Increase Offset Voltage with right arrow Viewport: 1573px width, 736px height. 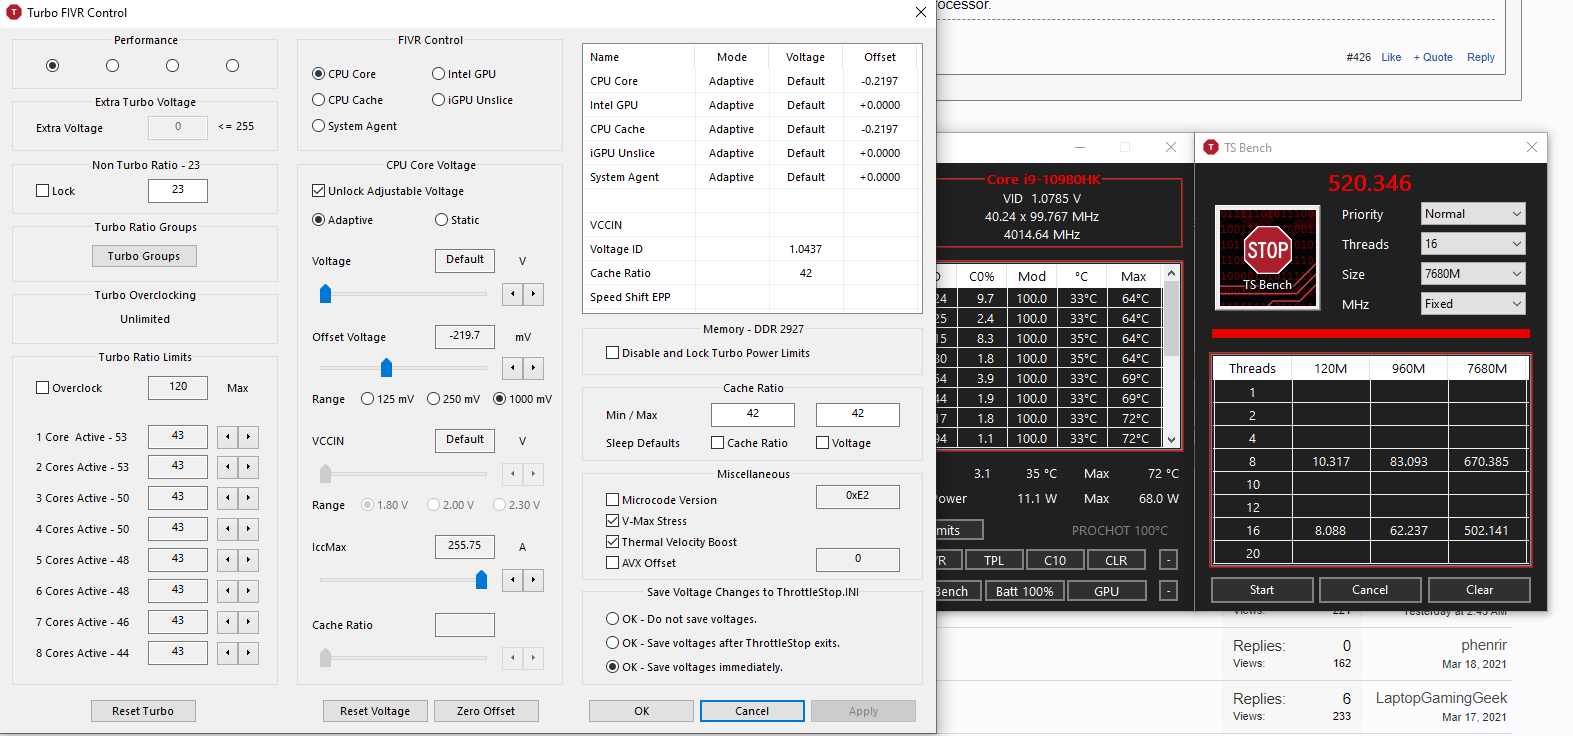pyautogui.click(x=534, y=367)
